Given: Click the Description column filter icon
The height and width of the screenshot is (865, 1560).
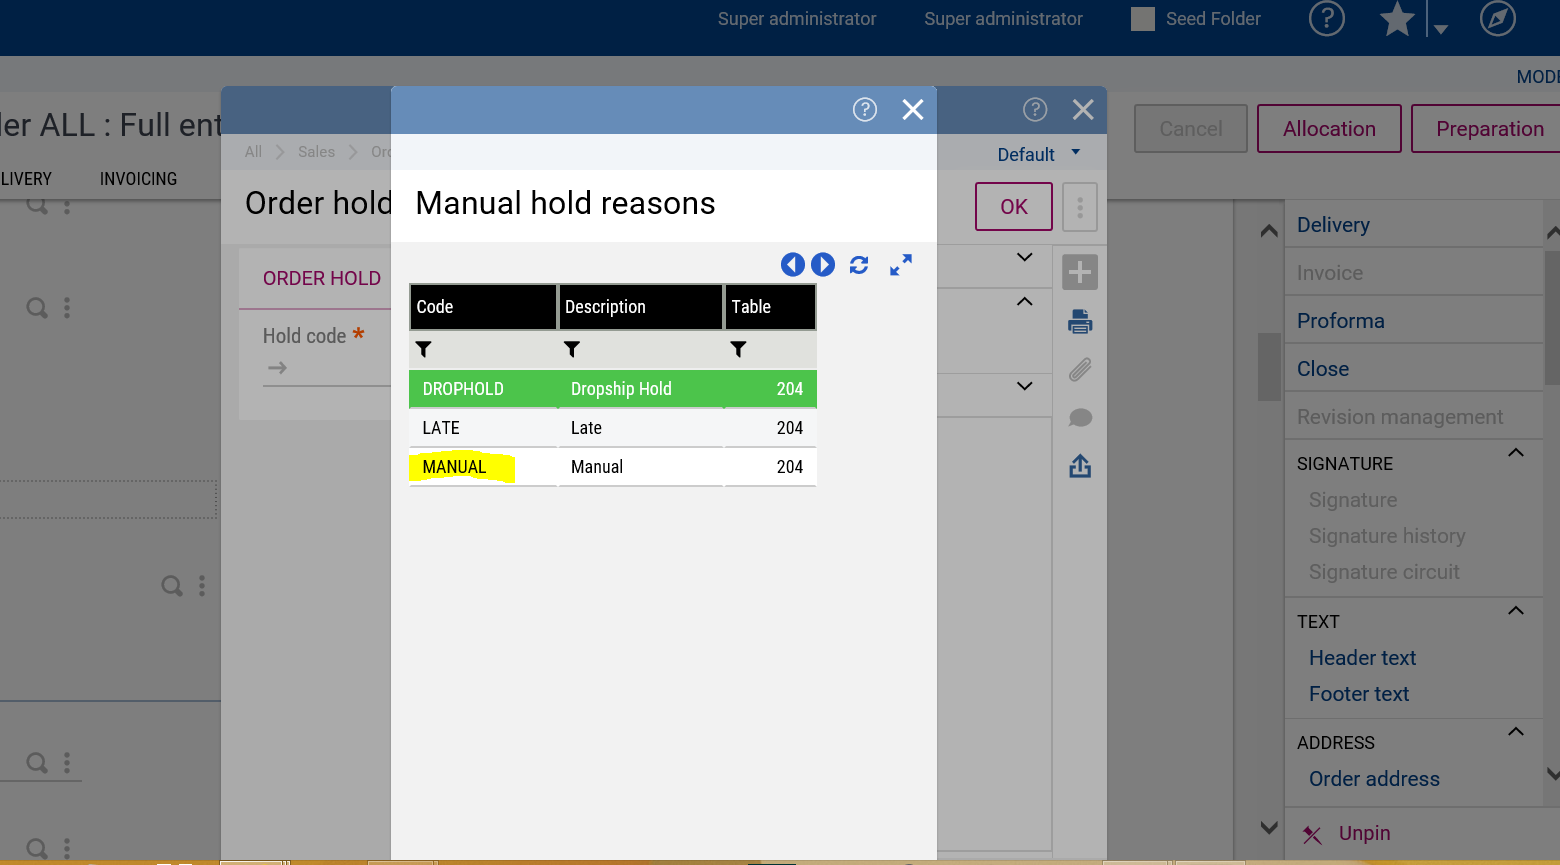Looking at the screenshot, I should tap(572, 349).
